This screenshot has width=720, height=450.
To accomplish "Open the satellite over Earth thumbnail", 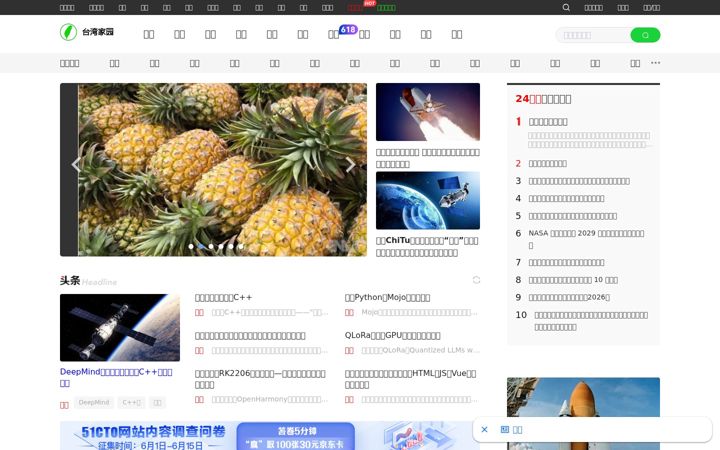I will click(428, 201).
